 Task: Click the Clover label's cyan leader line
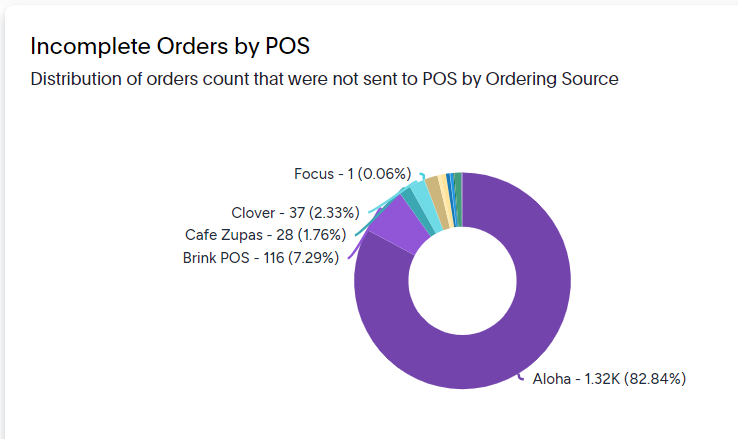[391, 199]
